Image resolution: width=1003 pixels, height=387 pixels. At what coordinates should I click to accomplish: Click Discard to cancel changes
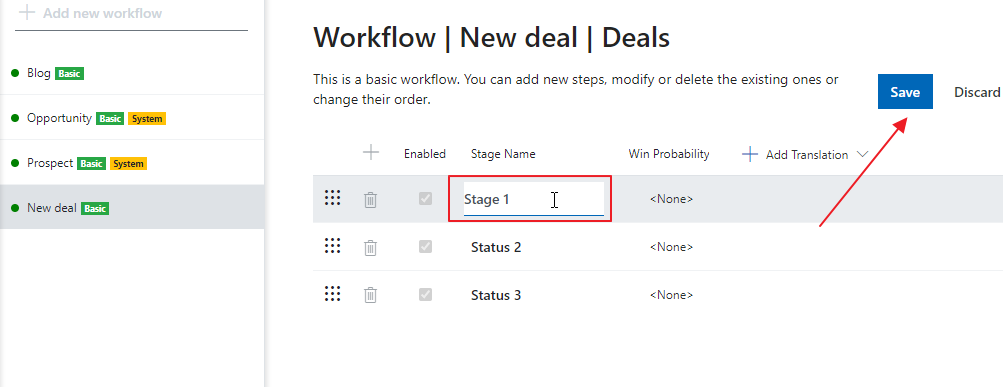(x=977, y=92)
